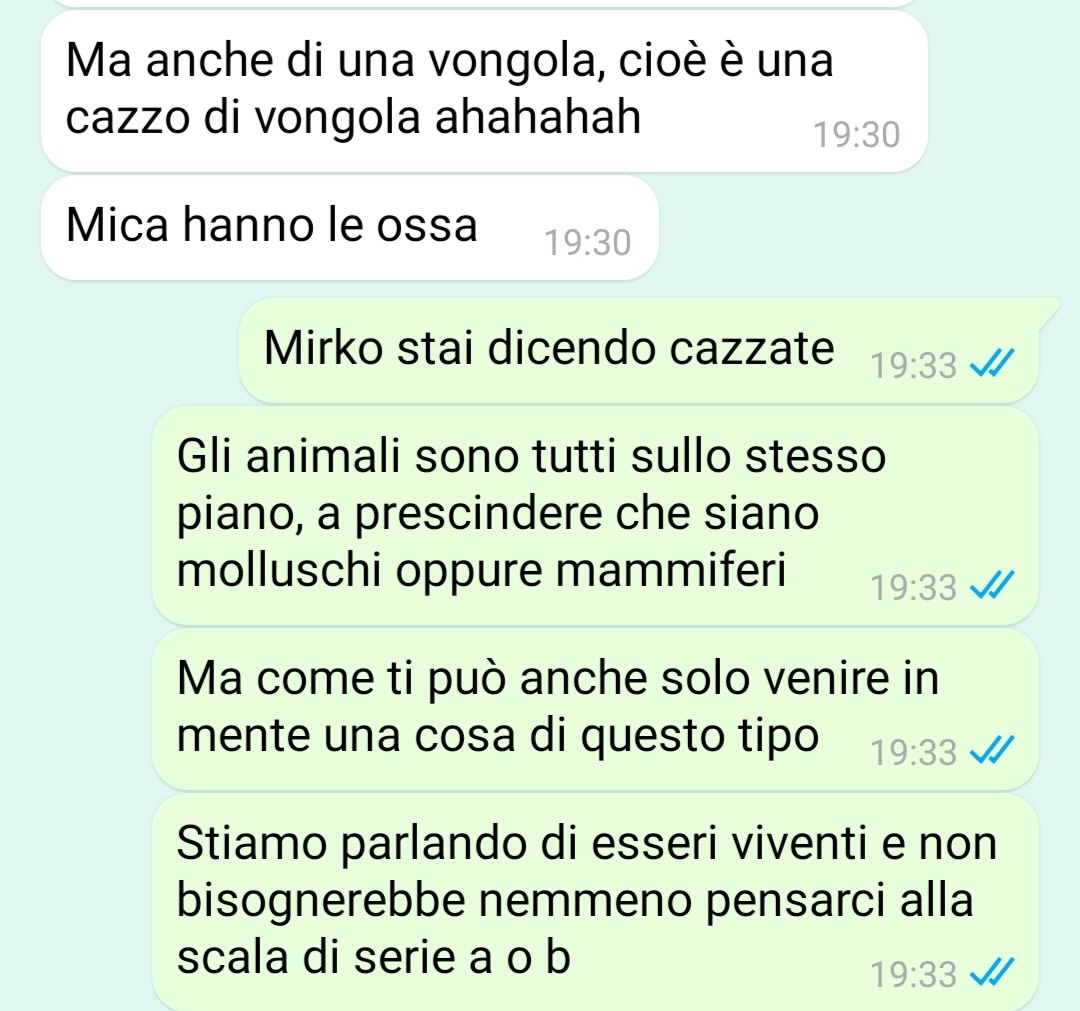1080x1011 pixels.
Task: Click the partially visible bubble at the top
Action: (x=484, y=3)
